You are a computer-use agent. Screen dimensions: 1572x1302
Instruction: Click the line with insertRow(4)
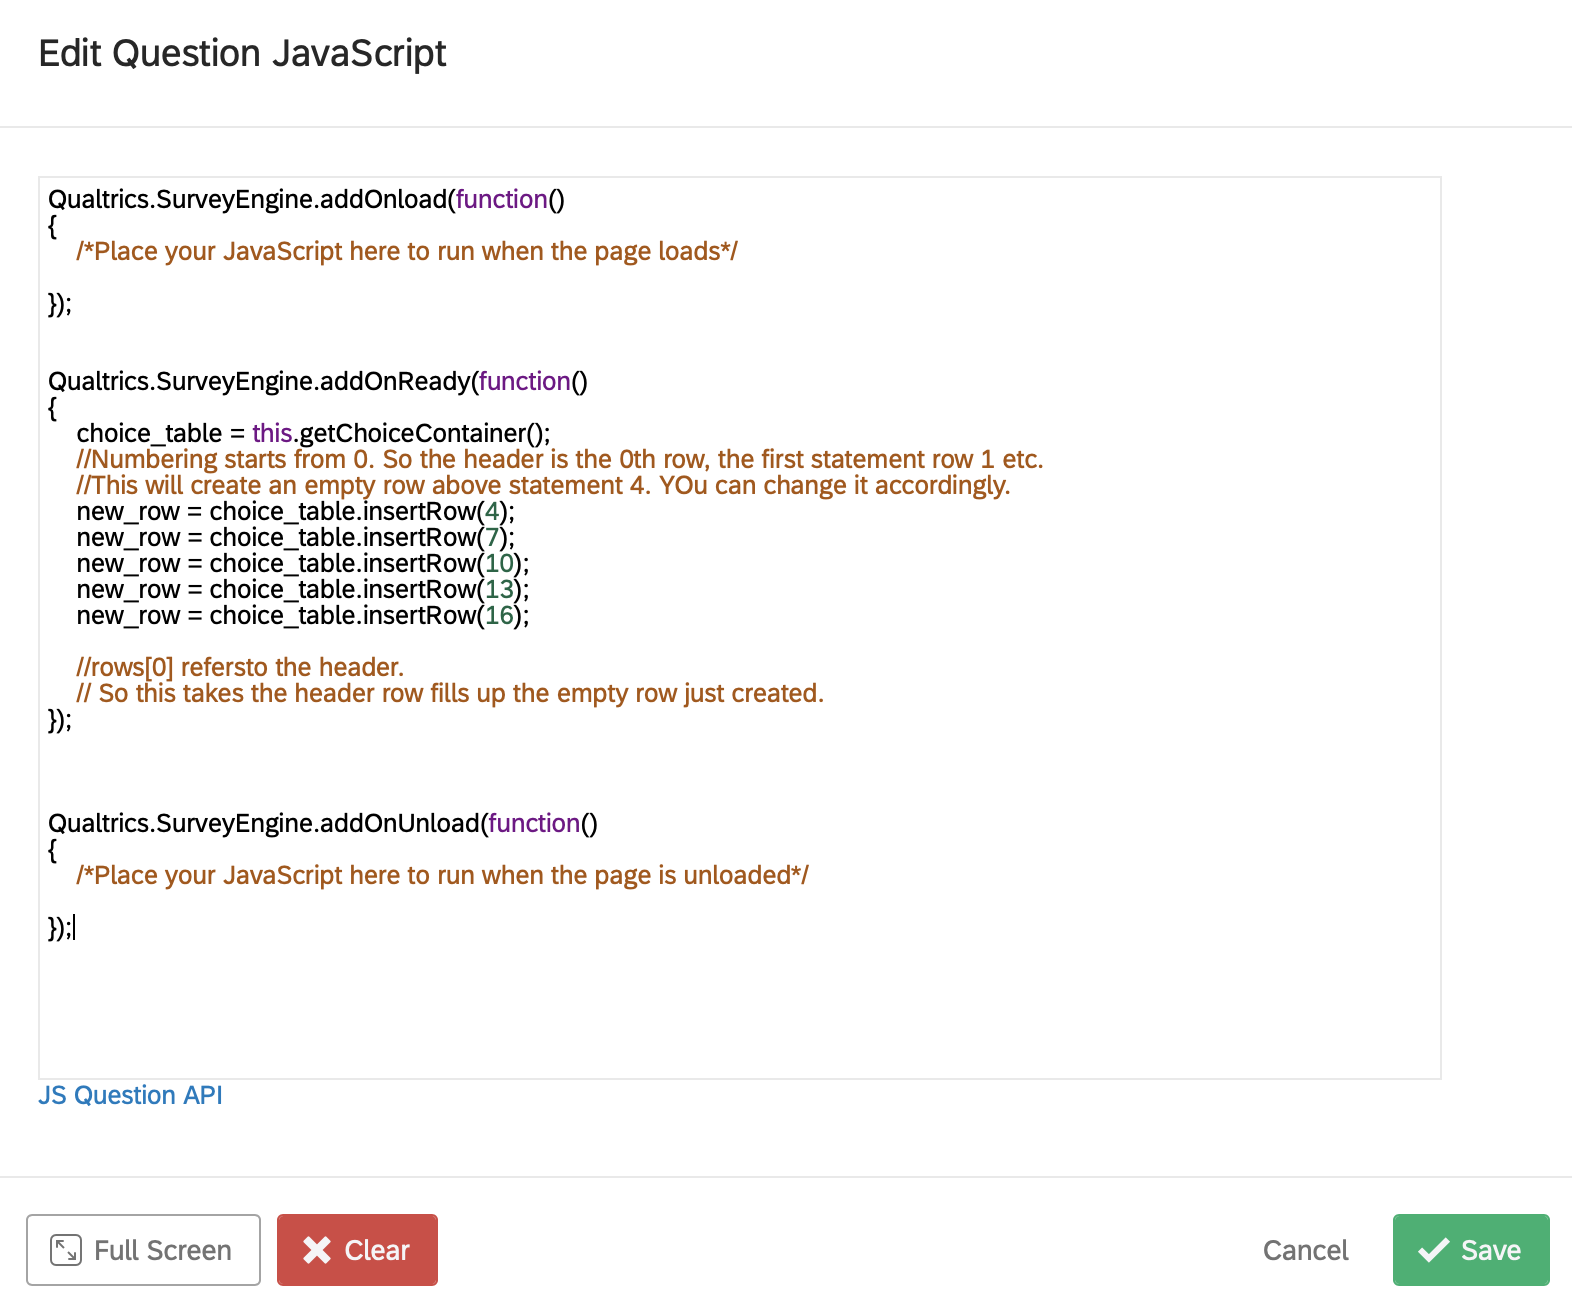pyautogui.click(x=296, y=511)
